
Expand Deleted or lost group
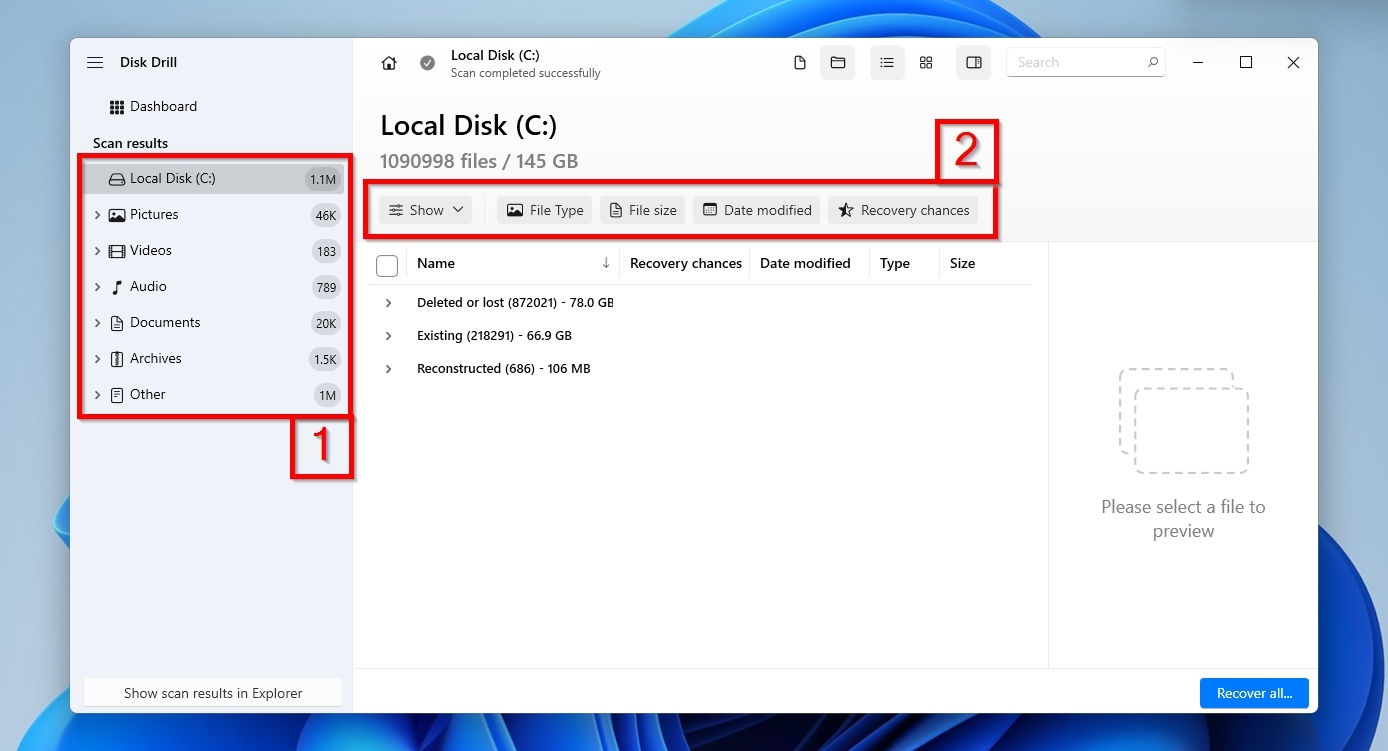click(389, 302)
